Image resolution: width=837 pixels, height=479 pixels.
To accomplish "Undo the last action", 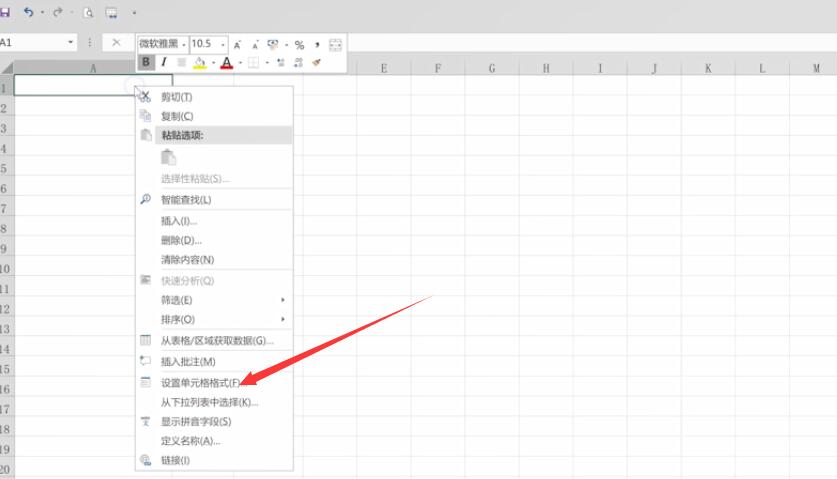I will pos(28,12).
